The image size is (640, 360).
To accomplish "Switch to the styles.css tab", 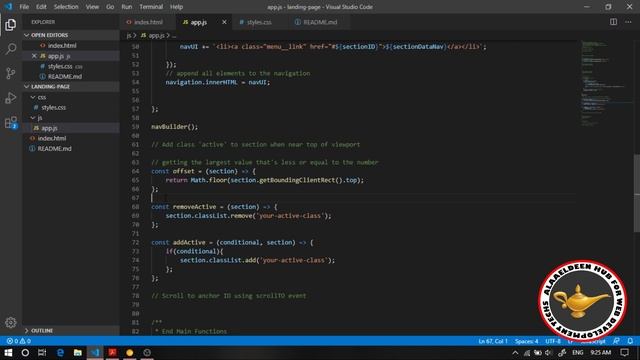I will 259,22.
